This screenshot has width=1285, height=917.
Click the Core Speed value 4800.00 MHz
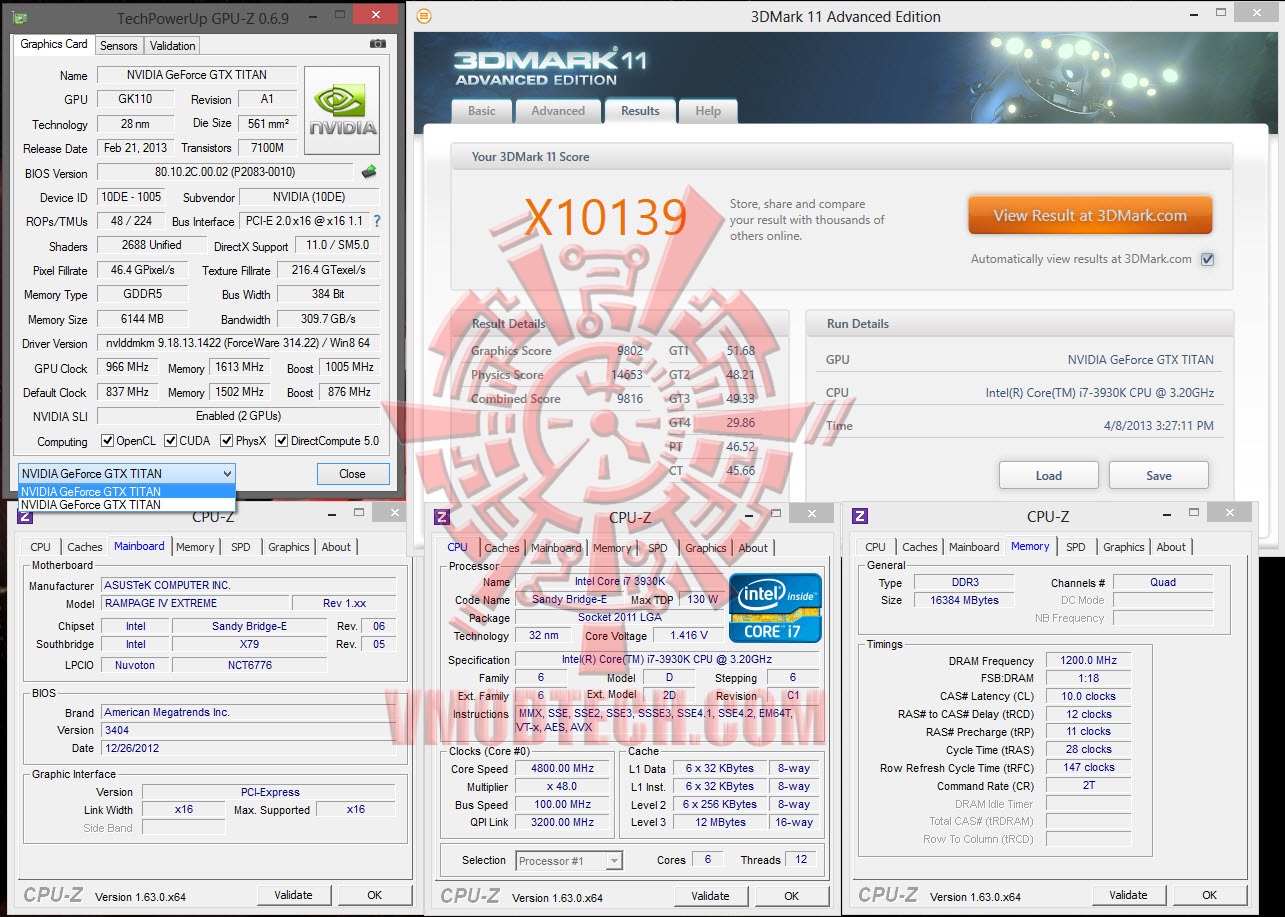coord(564,769)
